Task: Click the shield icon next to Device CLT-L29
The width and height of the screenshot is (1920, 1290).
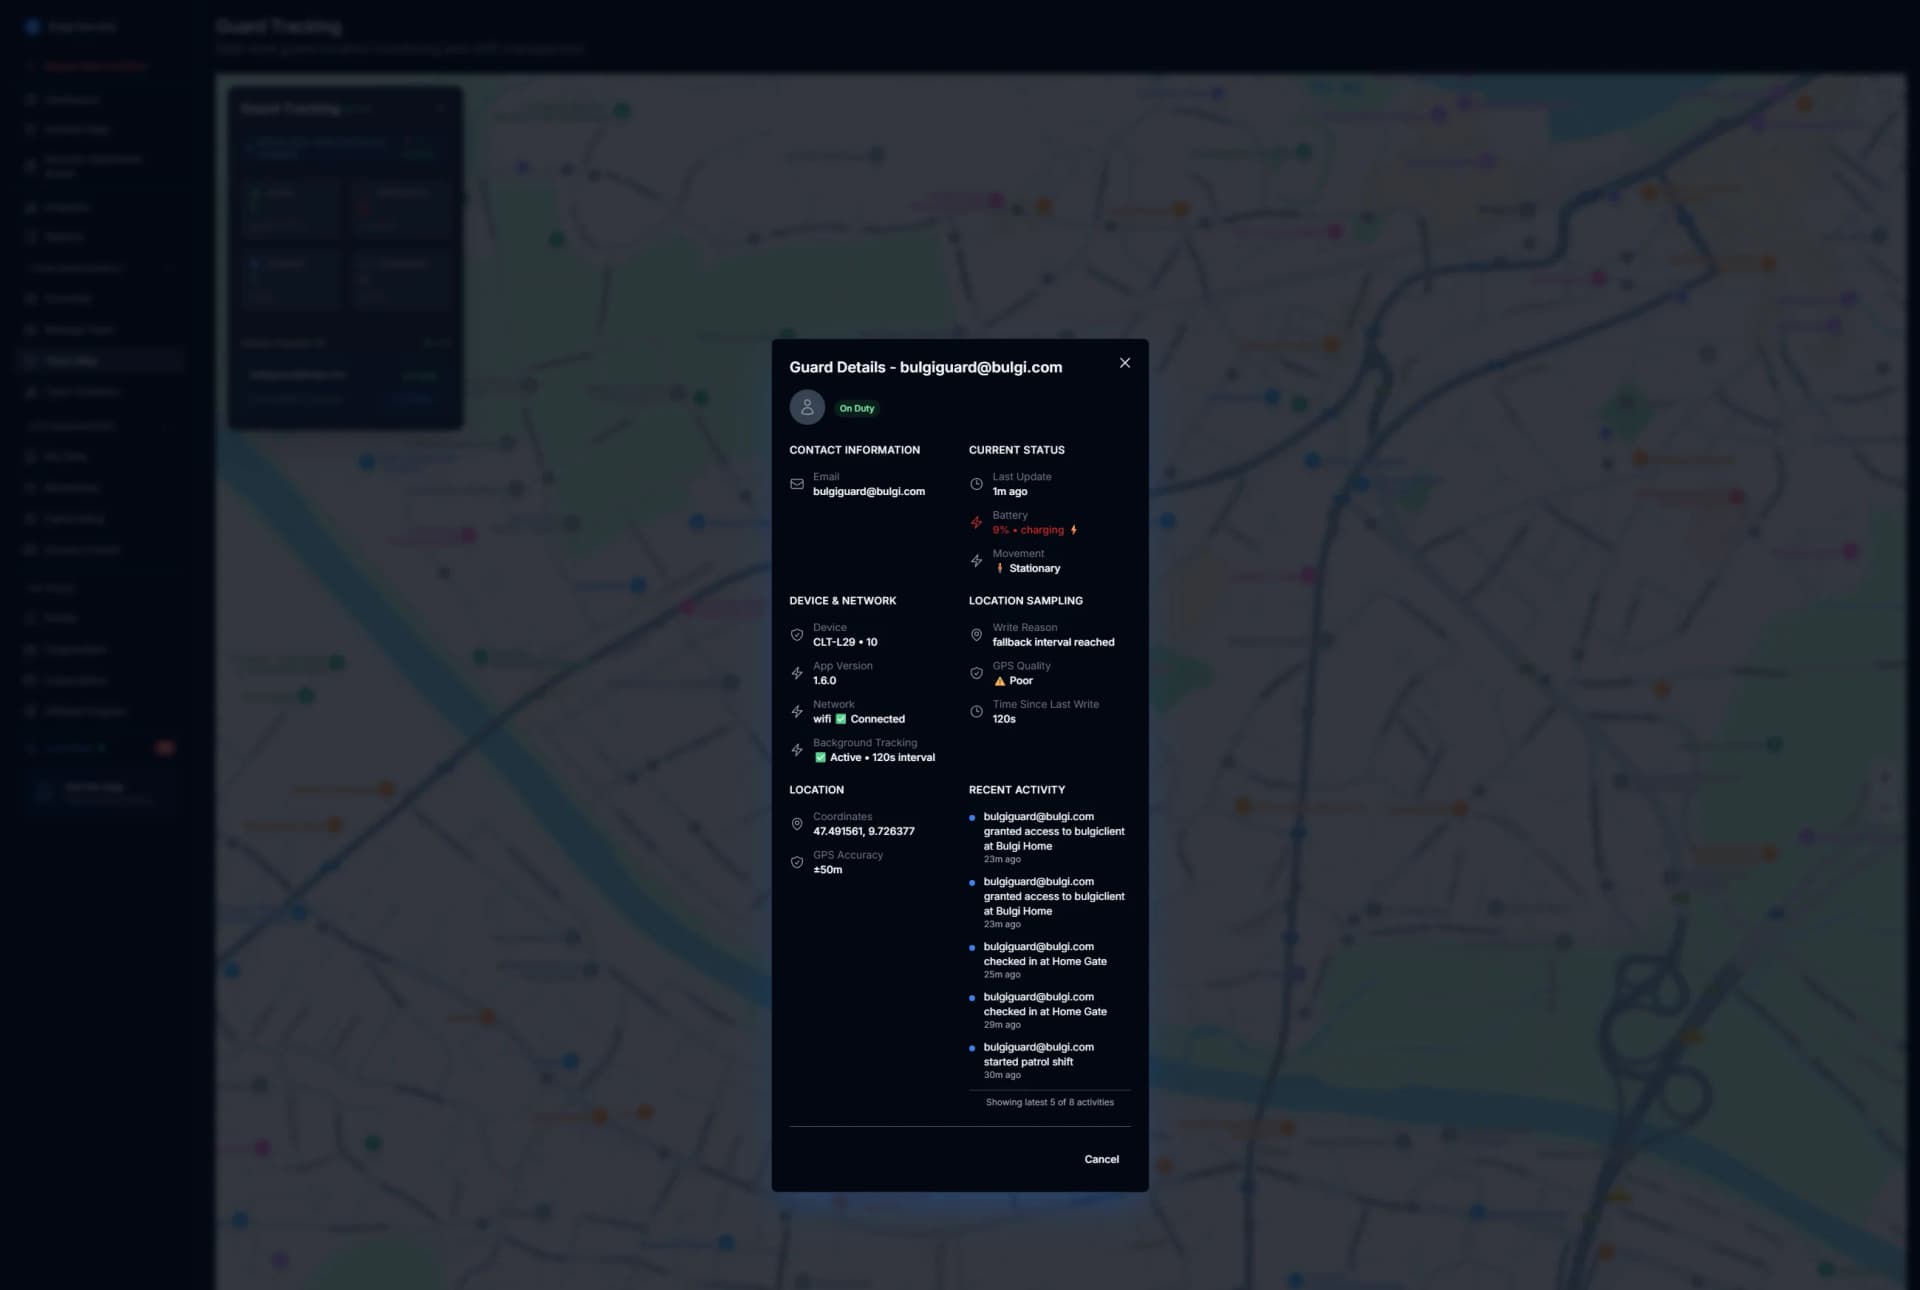Action: (x=796, y=634)
